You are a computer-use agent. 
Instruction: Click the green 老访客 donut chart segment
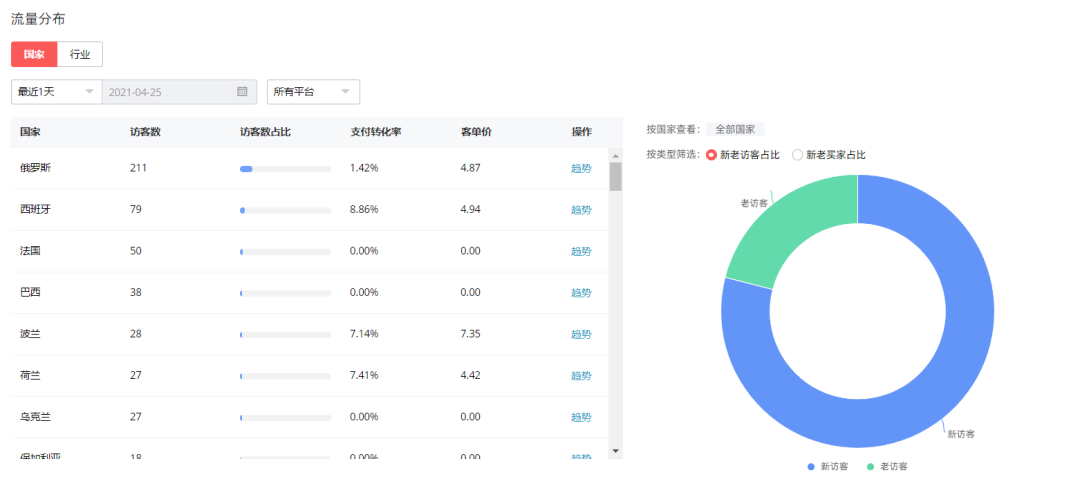click(790, 225)
